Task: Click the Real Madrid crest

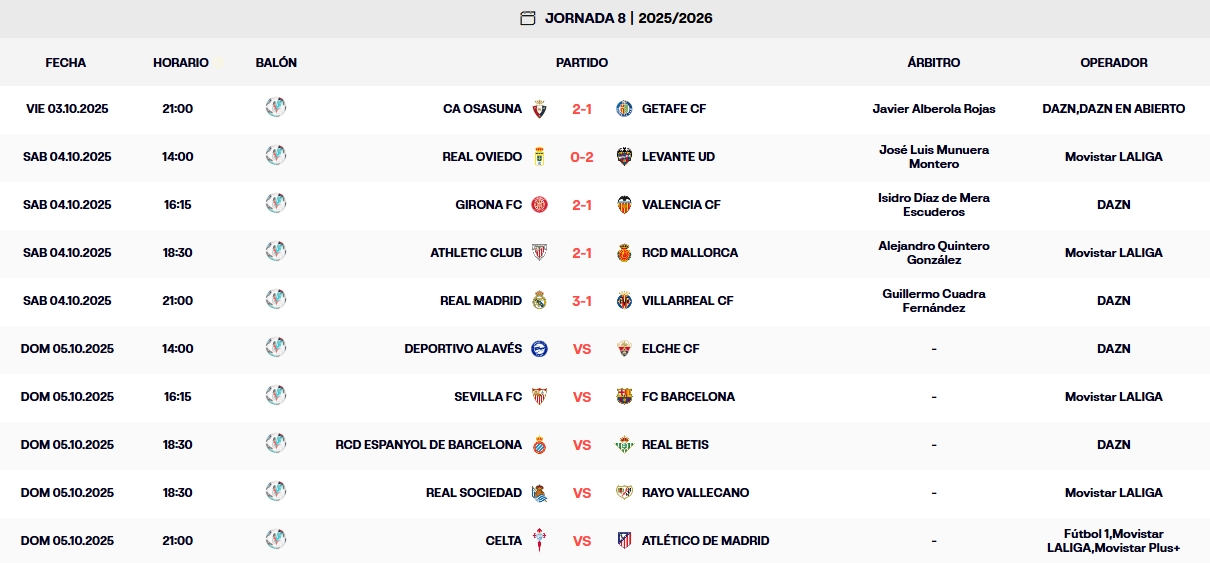Action: [540, 301]
